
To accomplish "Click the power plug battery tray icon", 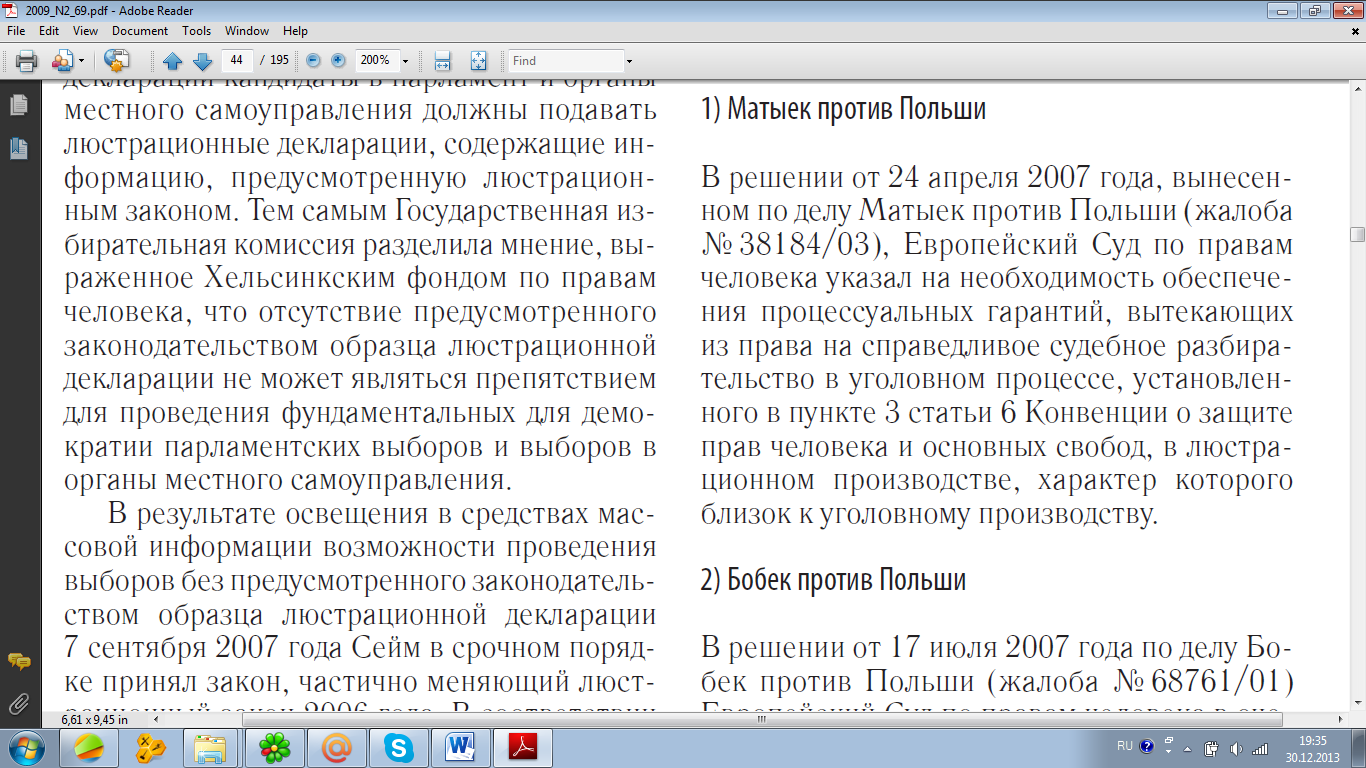I will 1211,747.
